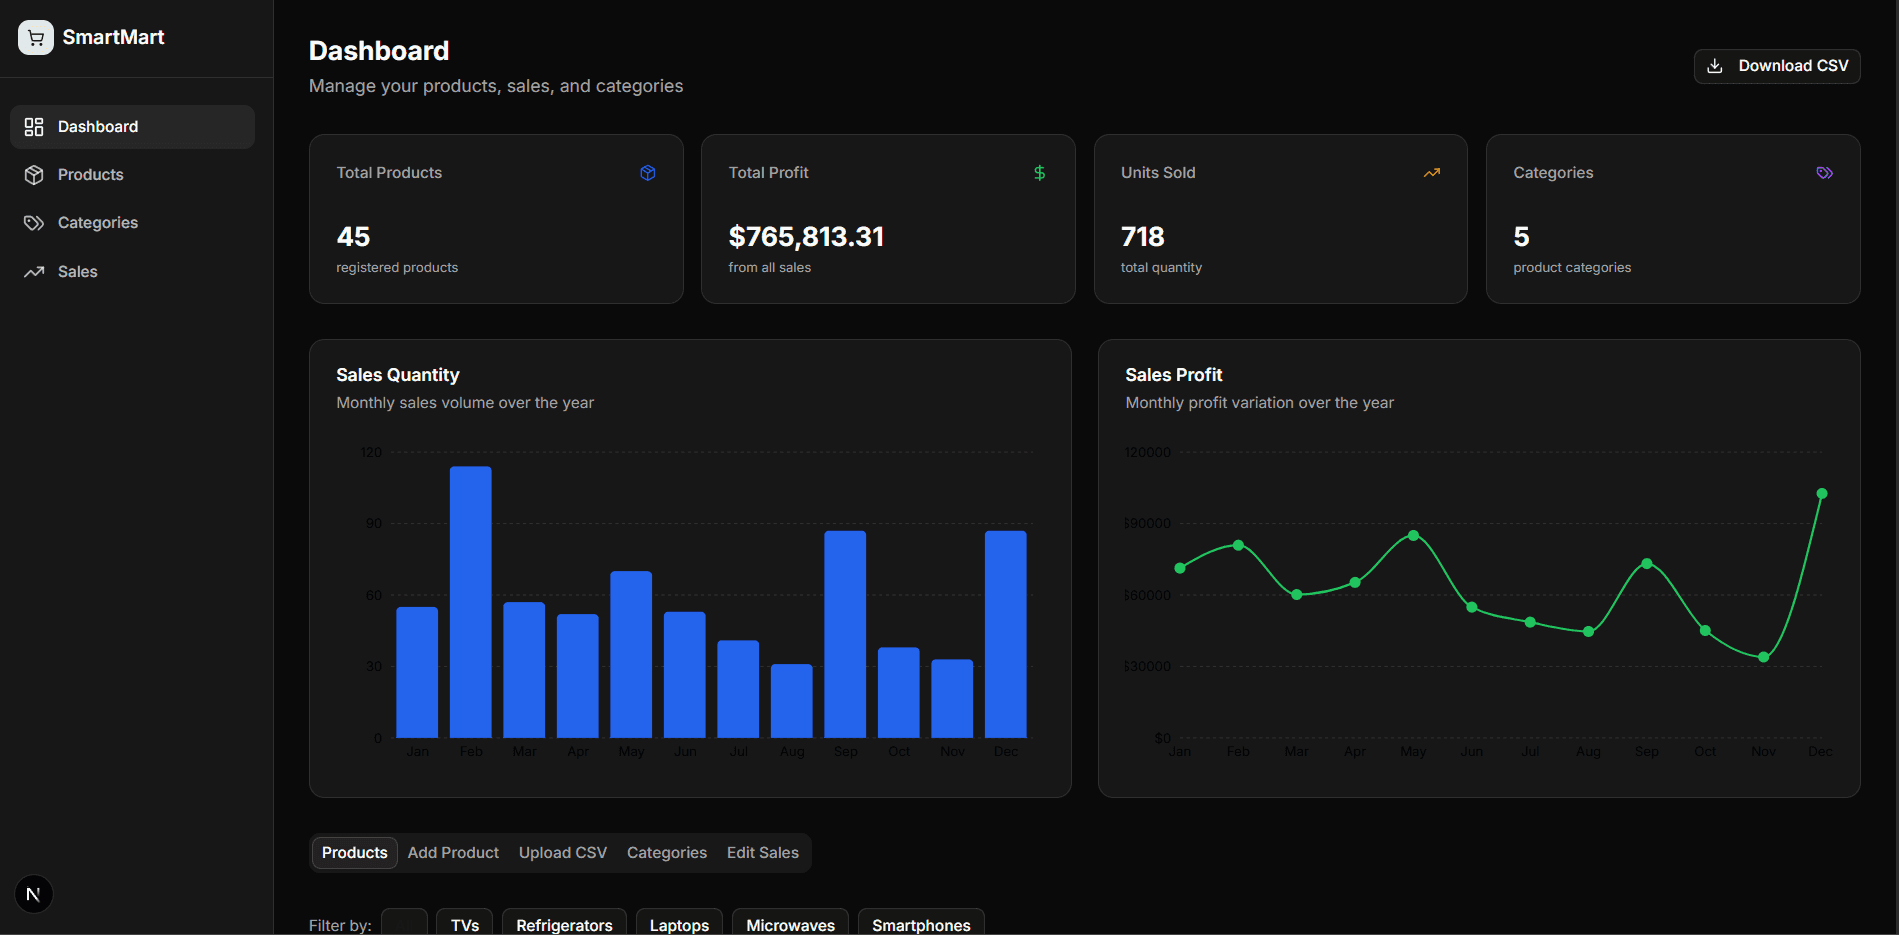Click the Categories tag icon in sidebar

click(x=34, y=223)
